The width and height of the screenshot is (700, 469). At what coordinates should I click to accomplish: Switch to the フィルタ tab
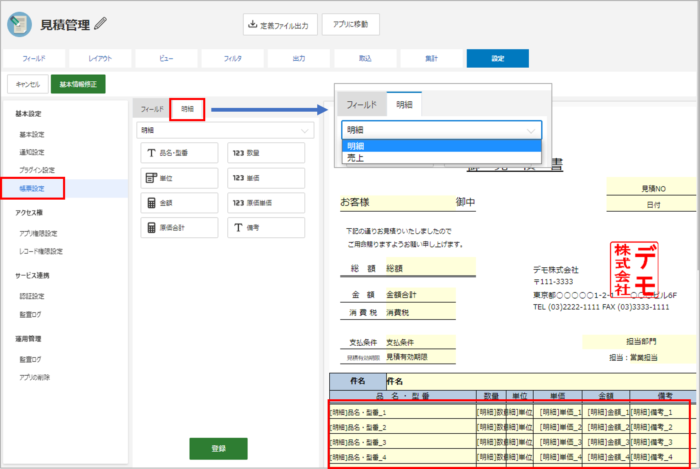[x=233, y=58]
